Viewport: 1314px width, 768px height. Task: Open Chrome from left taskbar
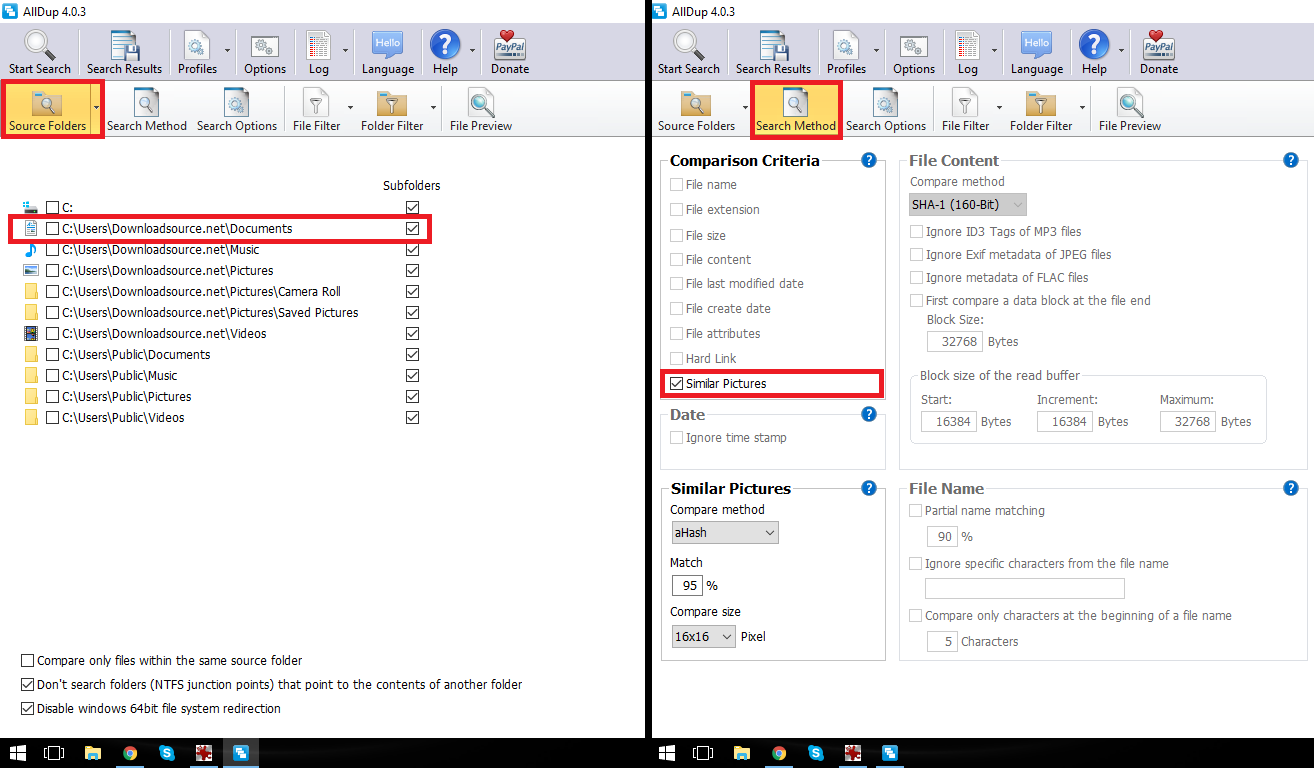130,753
